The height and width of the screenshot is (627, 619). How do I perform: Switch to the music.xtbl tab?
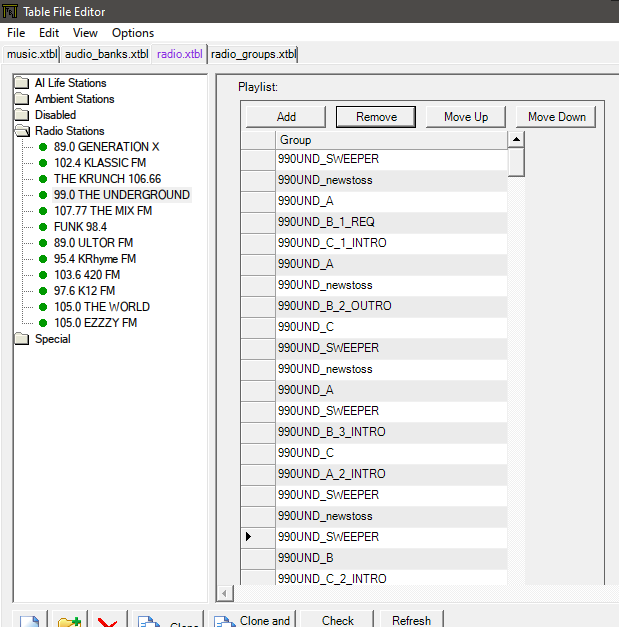32,54
